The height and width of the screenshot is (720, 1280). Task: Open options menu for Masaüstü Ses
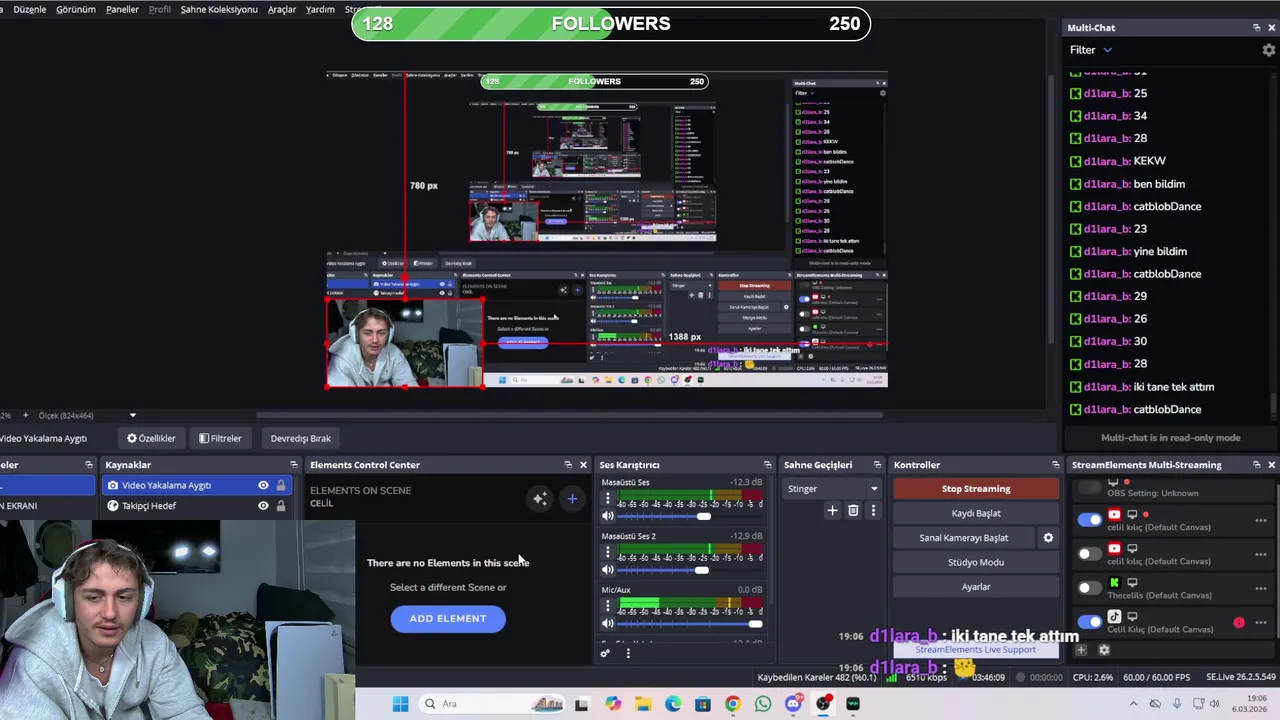coord(607,498)
